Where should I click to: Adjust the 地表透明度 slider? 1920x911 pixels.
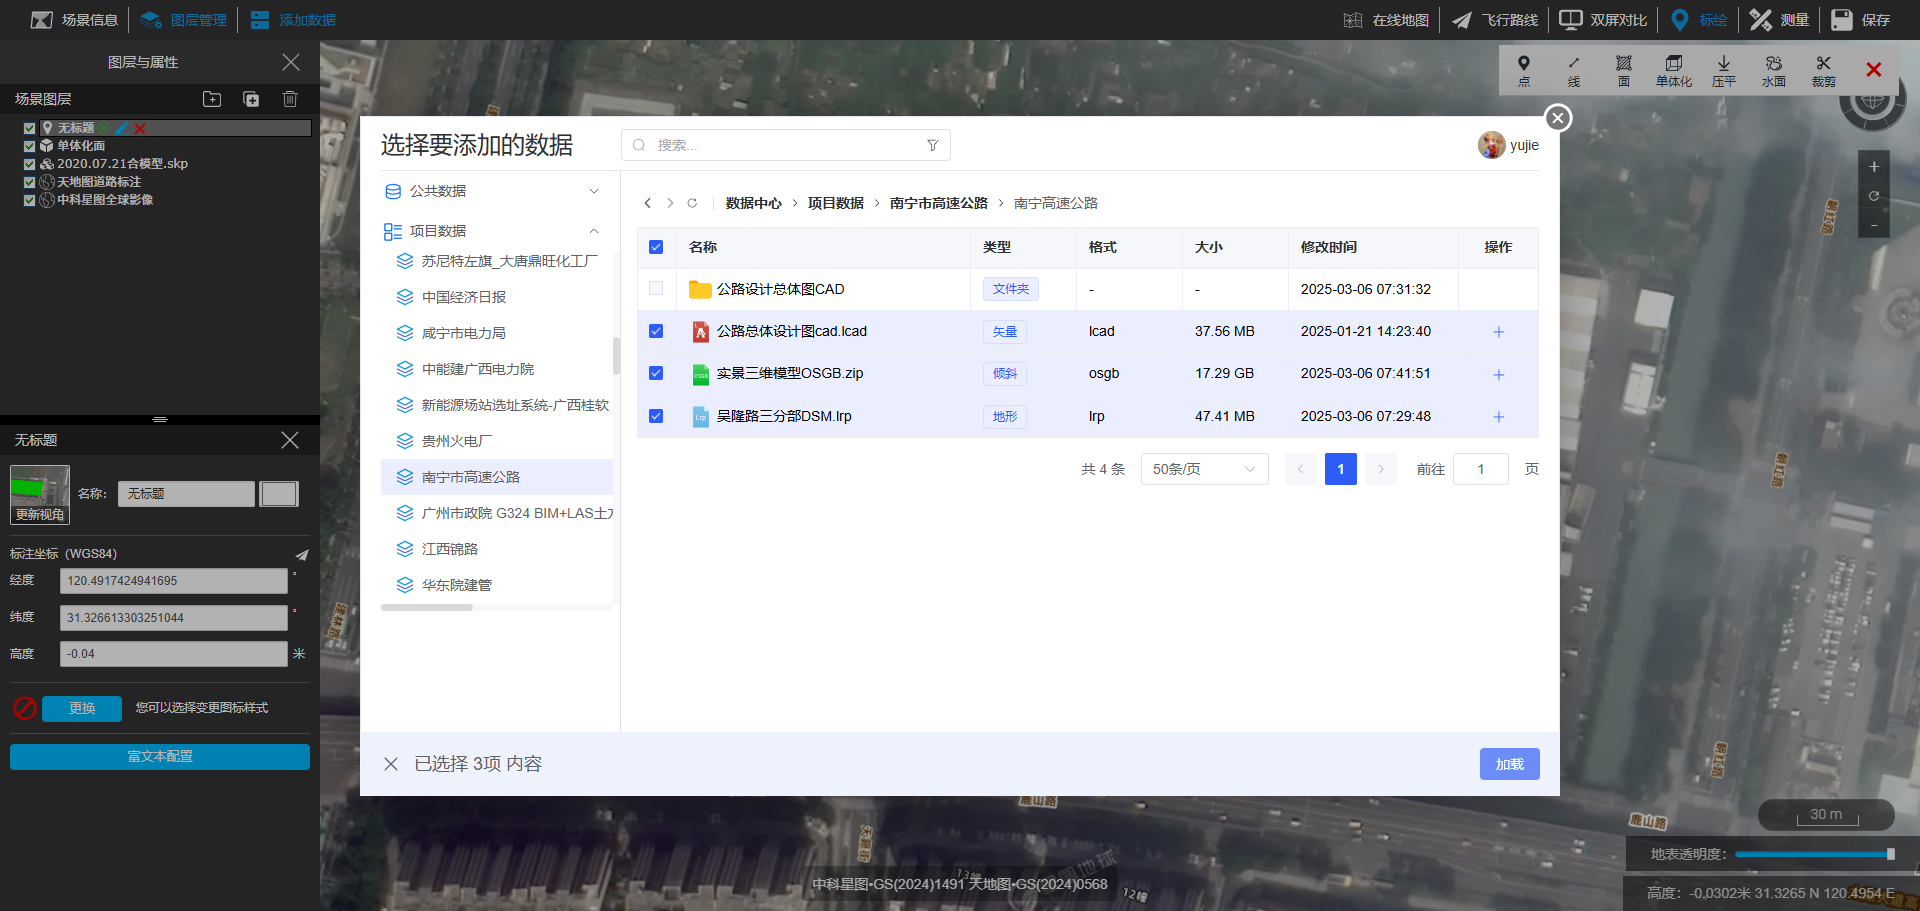[1814, 854]
